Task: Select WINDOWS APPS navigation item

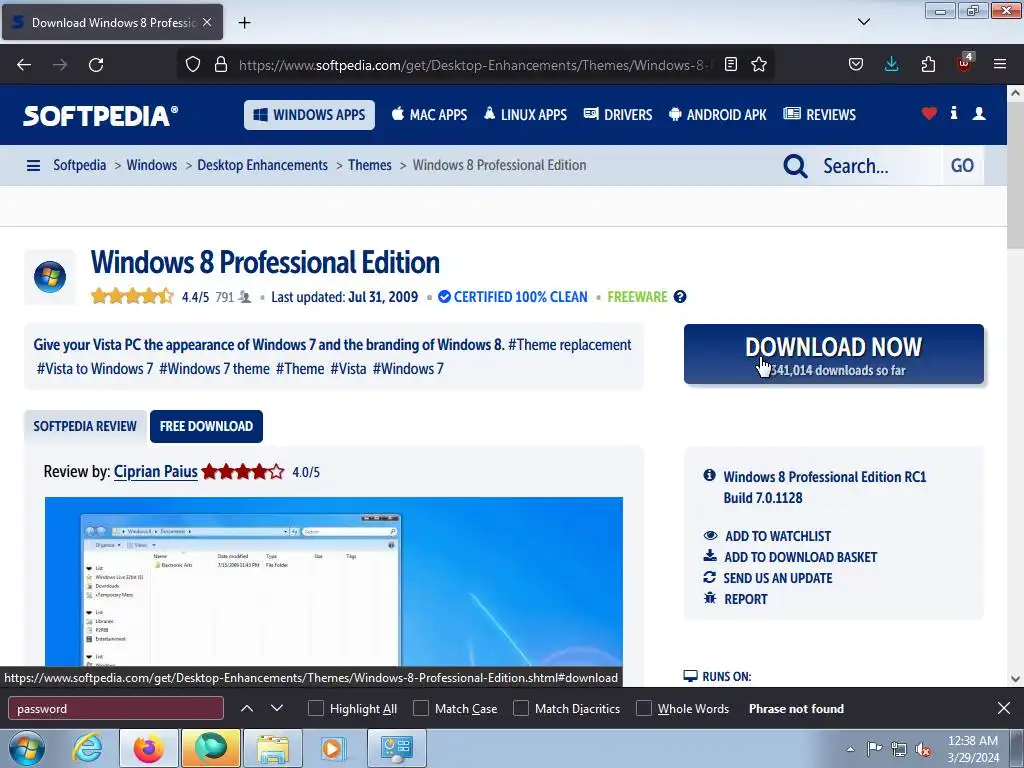Action: 310,115
